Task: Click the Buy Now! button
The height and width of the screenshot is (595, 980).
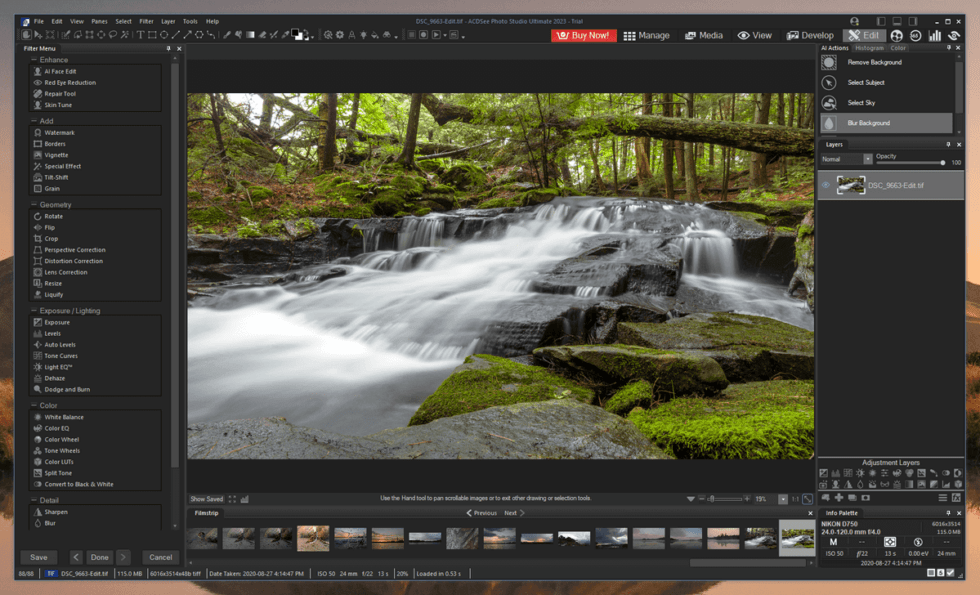Action: click(x=584, y=35)
